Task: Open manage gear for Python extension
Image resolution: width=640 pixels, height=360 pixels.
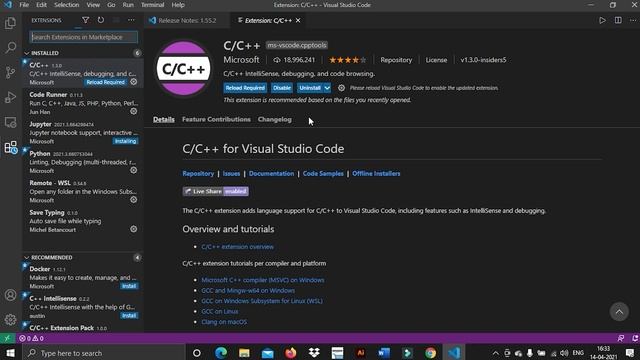Action: click(133, 170)
